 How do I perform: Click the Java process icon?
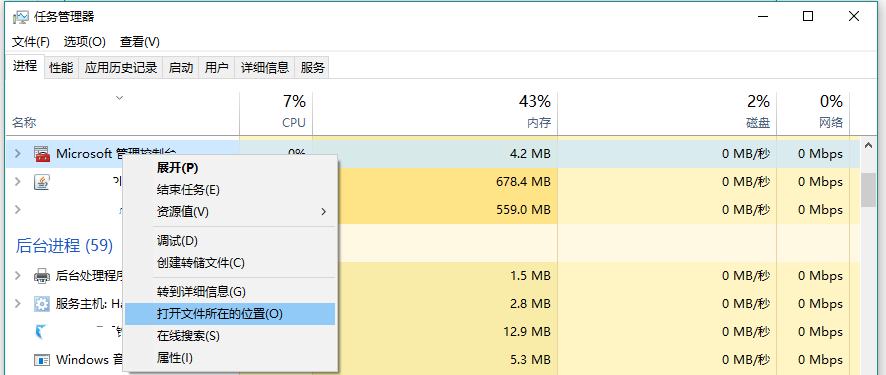click(42, 182)
